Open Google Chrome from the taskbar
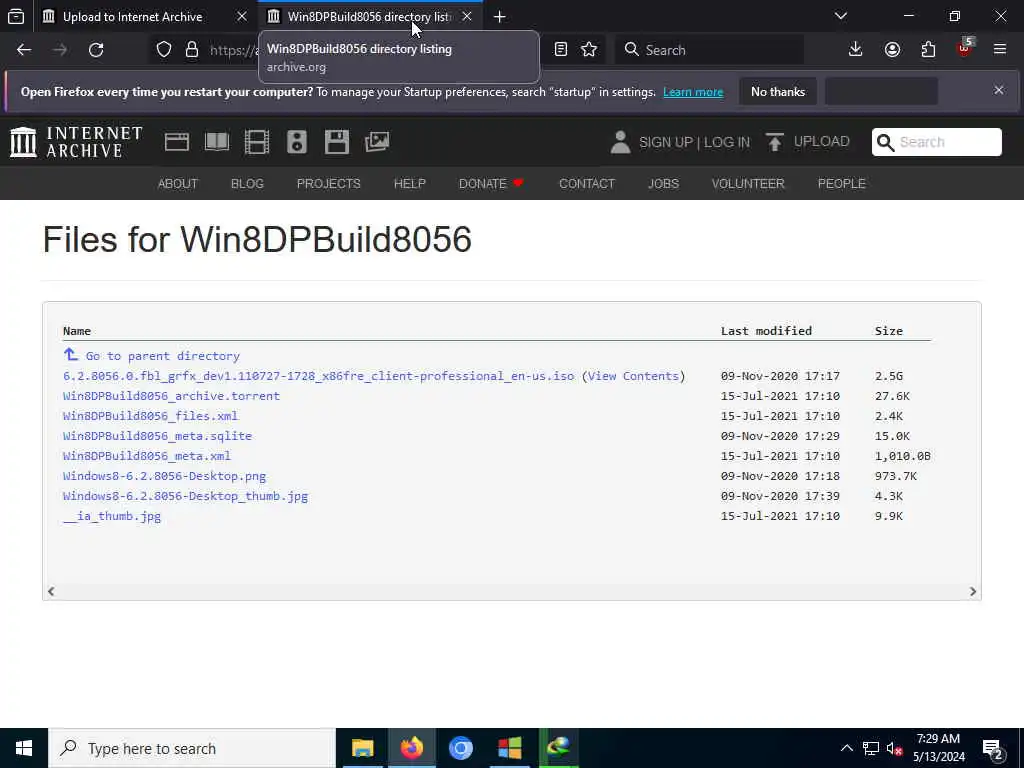 [460, 748]
